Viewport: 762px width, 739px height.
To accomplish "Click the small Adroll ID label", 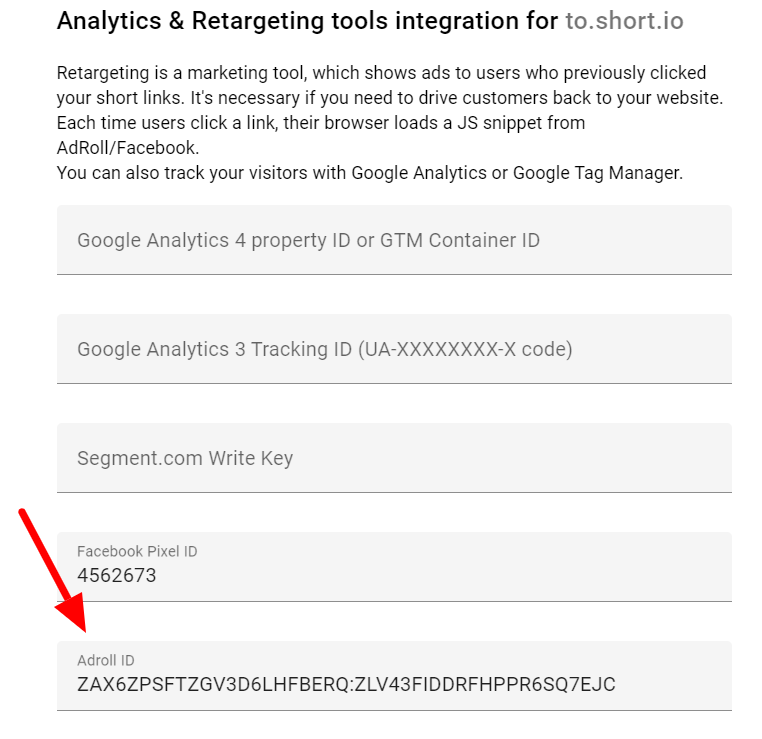I will pos(105,660).
